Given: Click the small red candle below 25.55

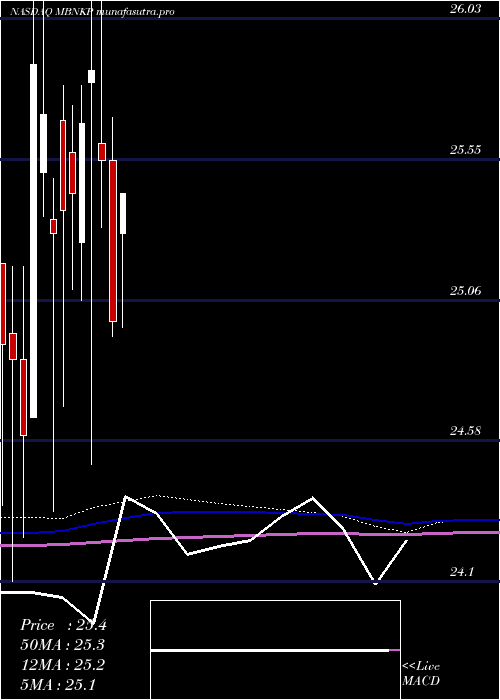Looking at the screenshot, I should point(53,226).
